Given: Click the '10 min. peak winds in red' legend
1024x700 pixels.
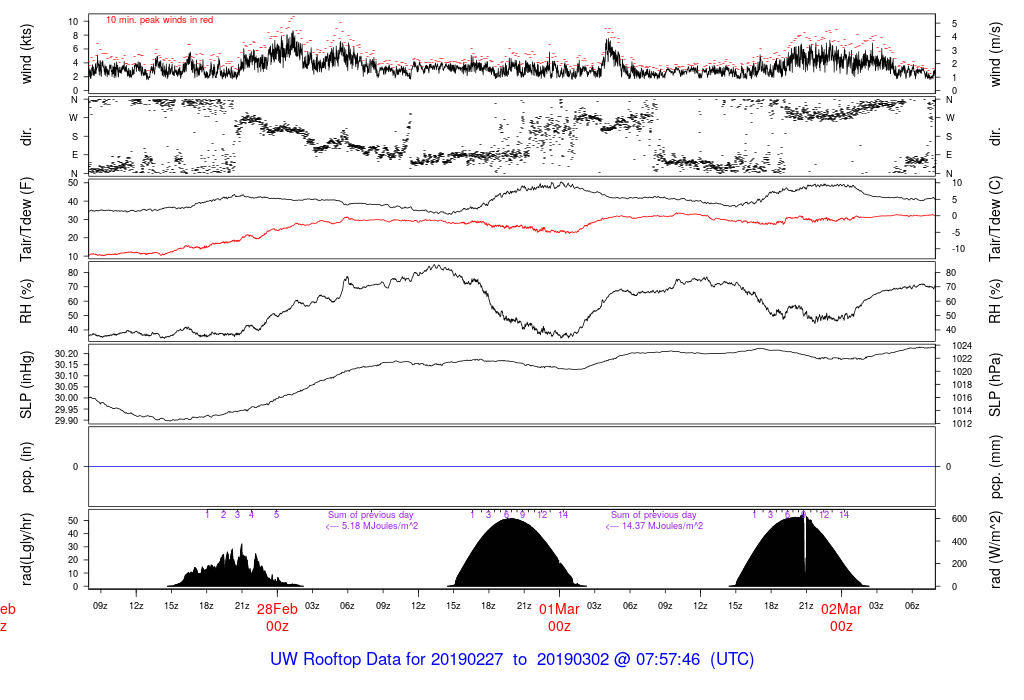Looking at the screenshot, I should pyautogui.click(x=159, y=20).
